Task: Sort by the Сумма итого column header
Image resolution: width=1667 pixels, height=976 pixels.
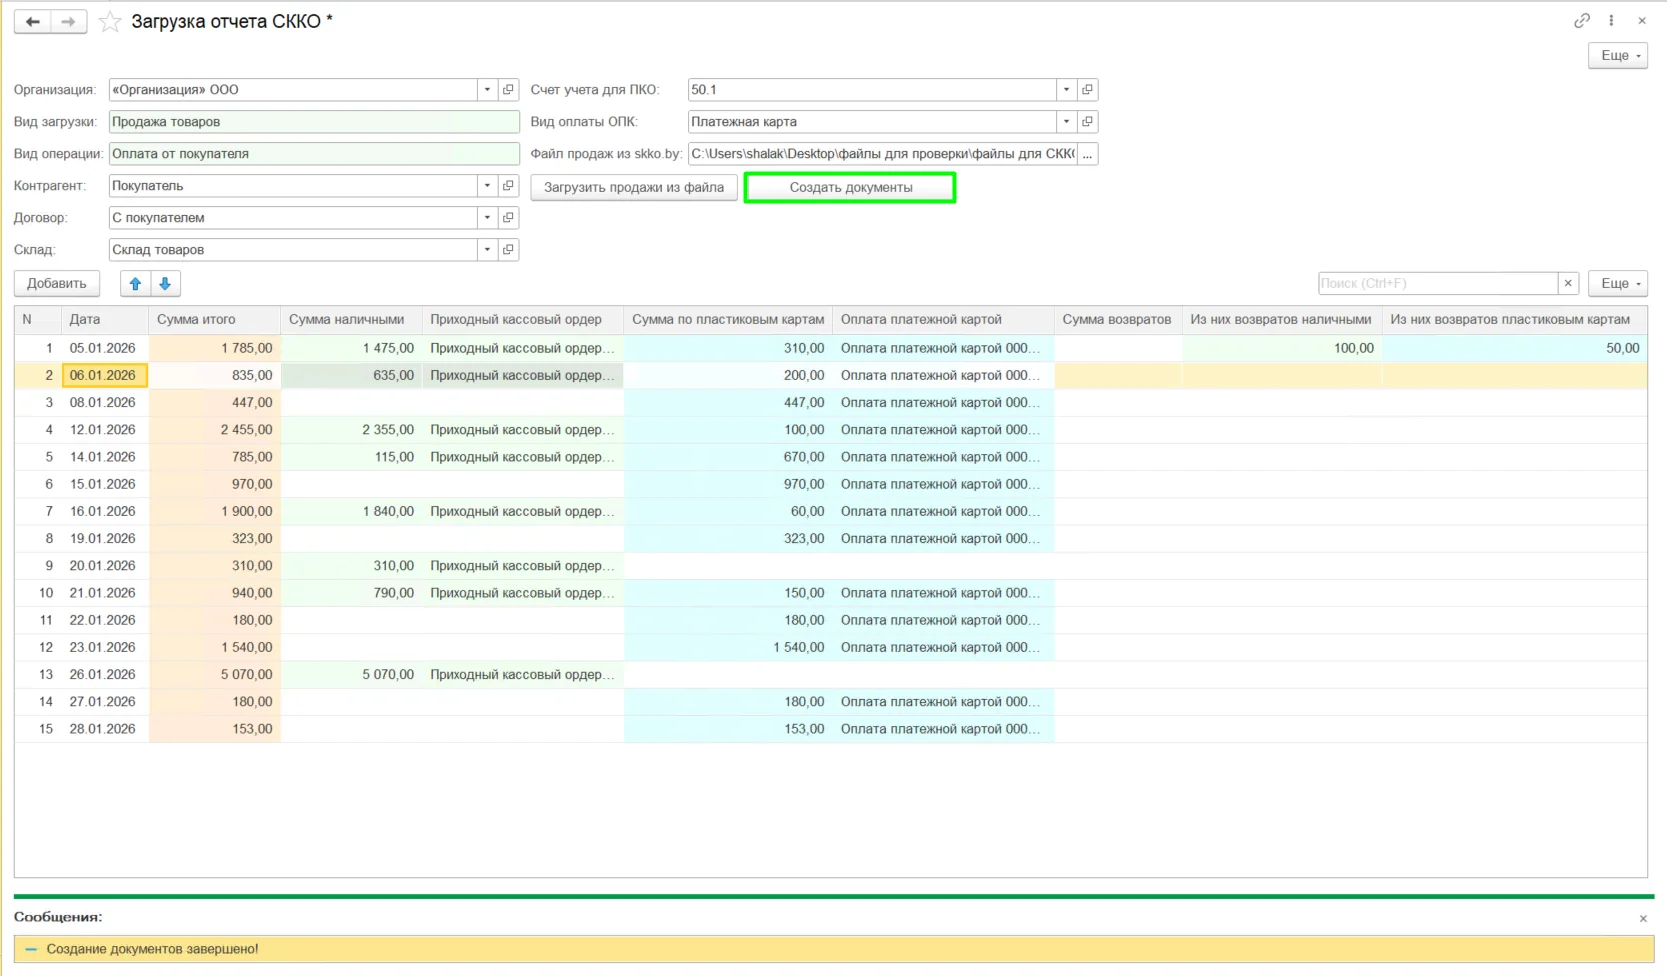Action: 215,320
